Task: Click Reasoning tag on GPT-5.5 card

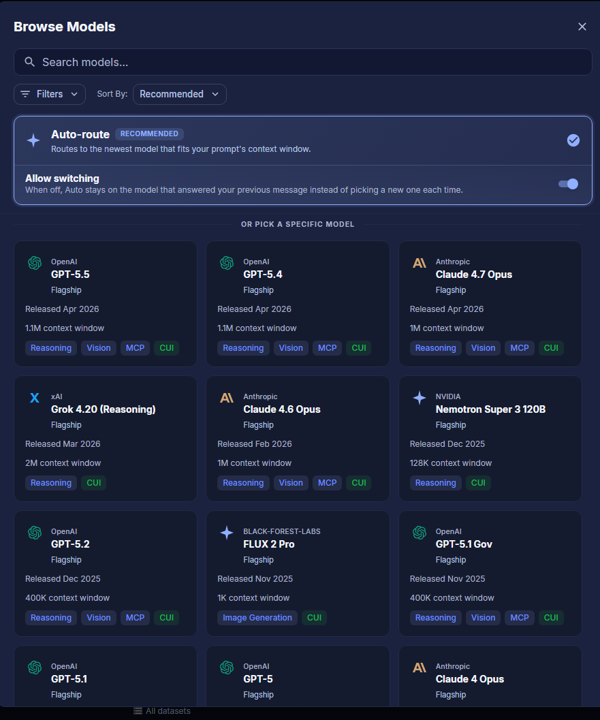Action: (51, 348)
